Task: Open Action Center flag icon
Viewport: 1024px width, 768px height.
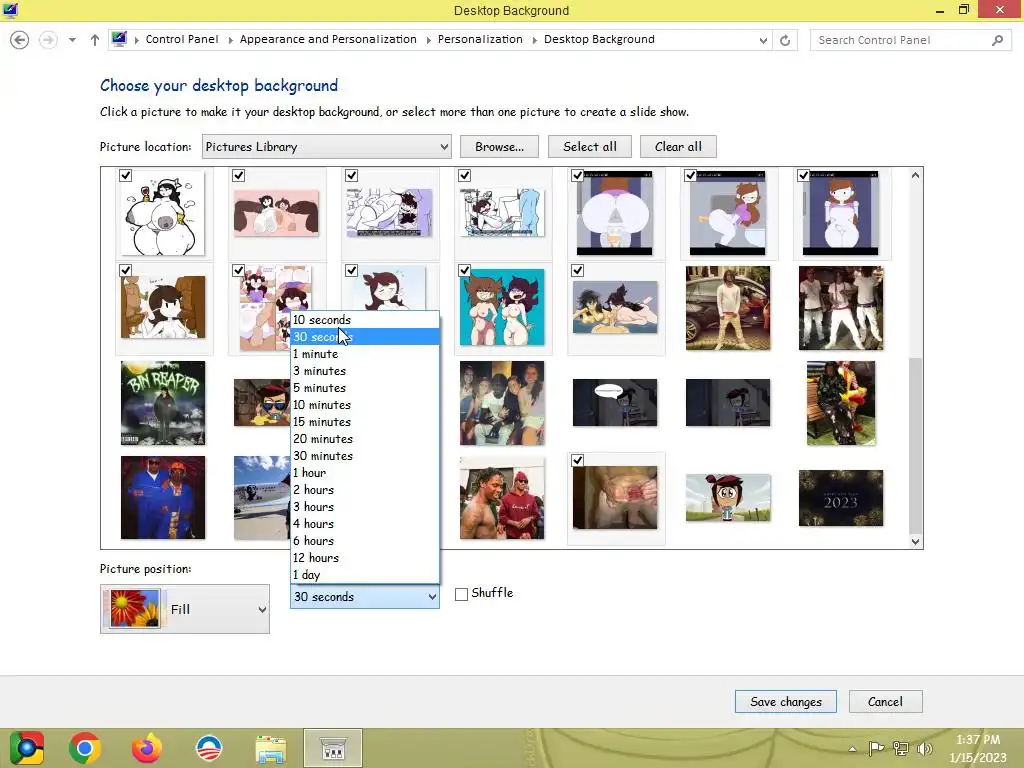Action: (876, 748)
